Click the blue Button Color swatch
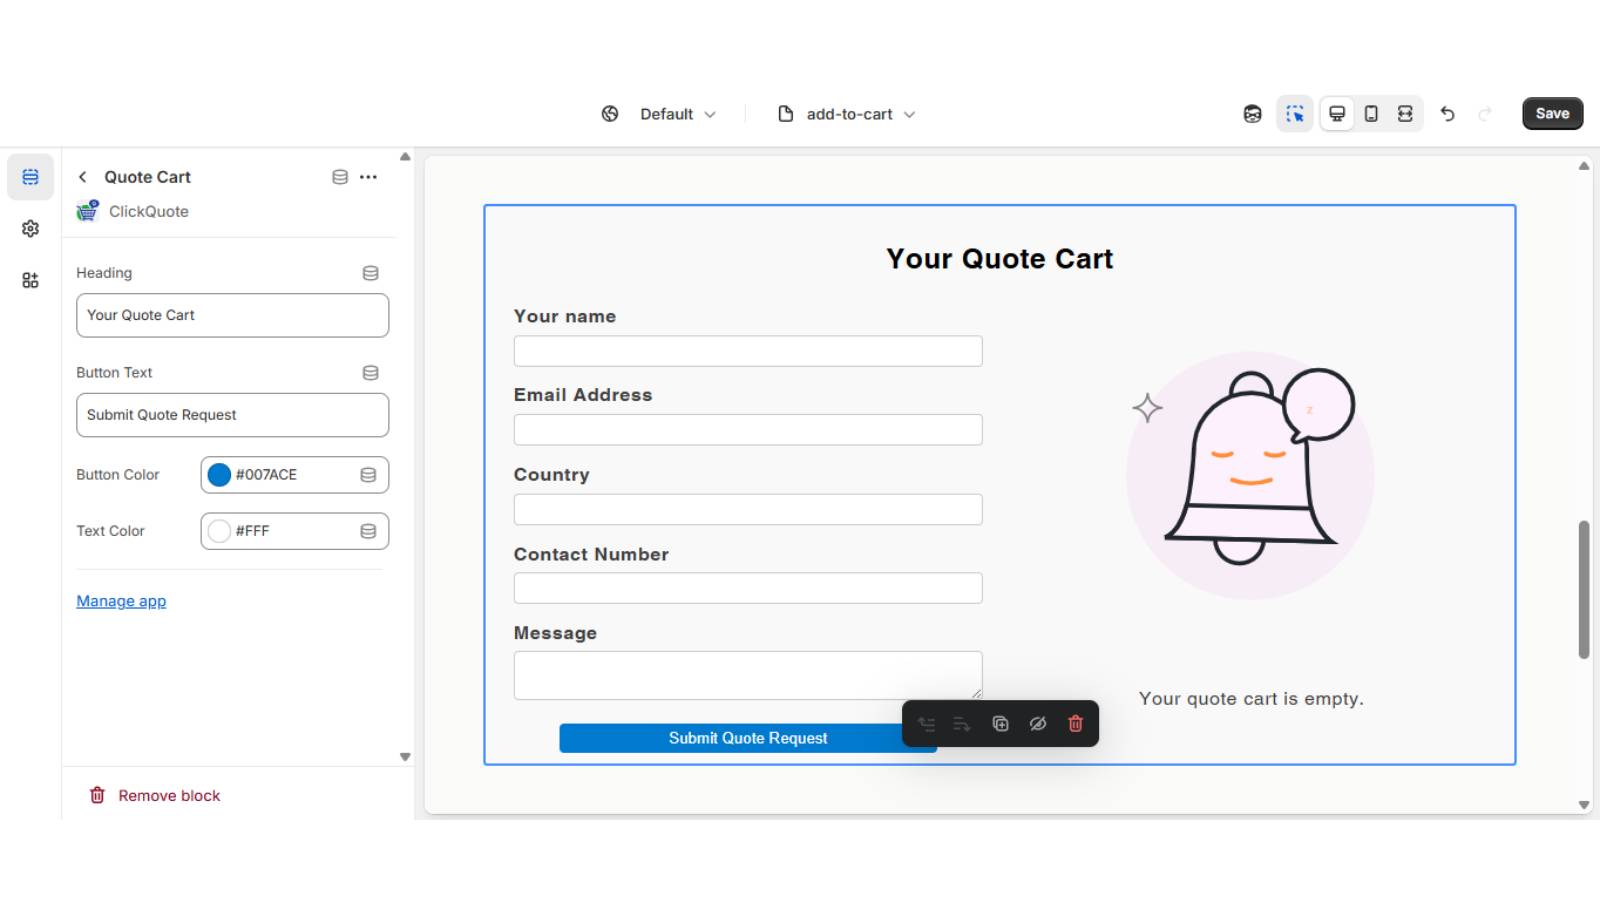 pos(219,475)
